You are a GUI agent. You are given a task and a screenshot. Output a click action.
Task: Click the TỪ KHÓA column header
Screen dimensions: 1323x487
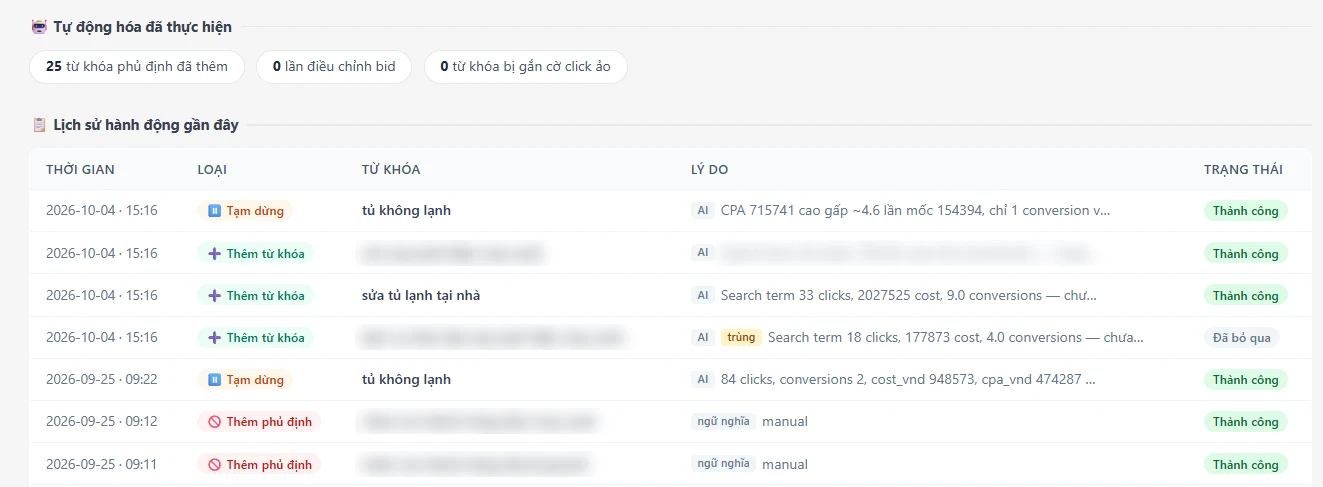click(391, 170)
